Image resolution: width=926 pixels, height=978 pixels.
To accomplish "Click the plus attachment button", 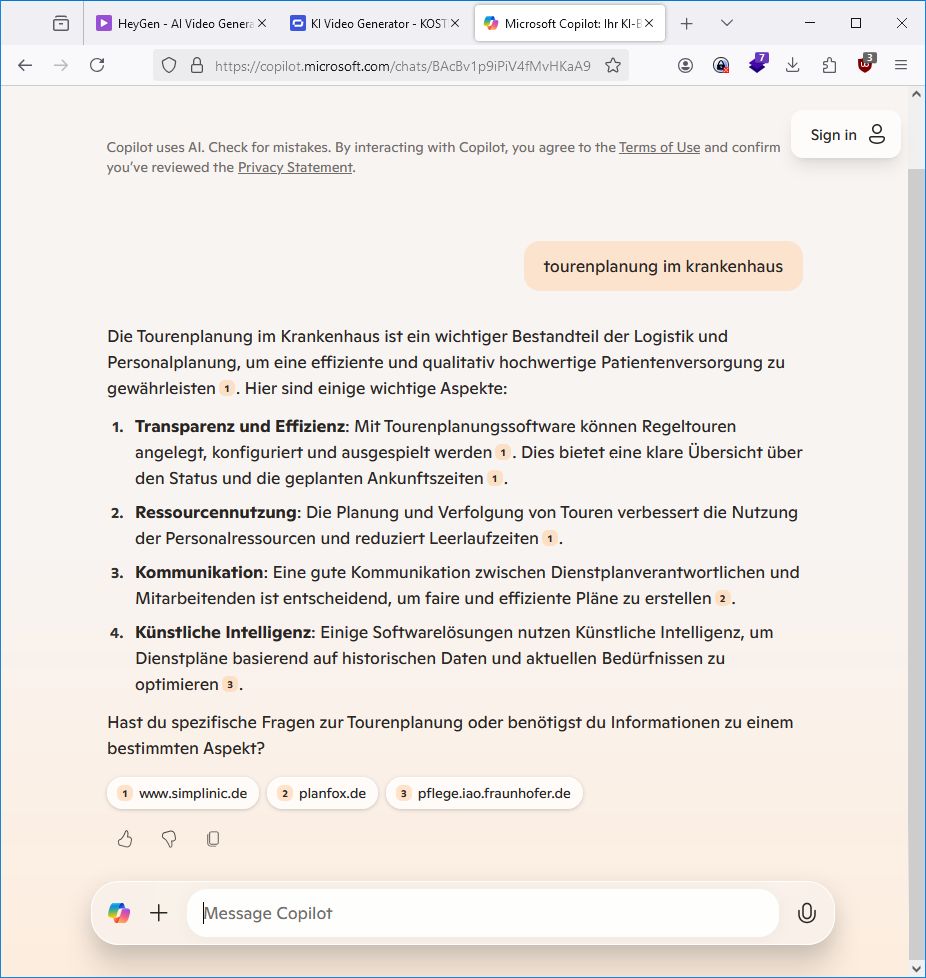I will click(x=159, y=913).
